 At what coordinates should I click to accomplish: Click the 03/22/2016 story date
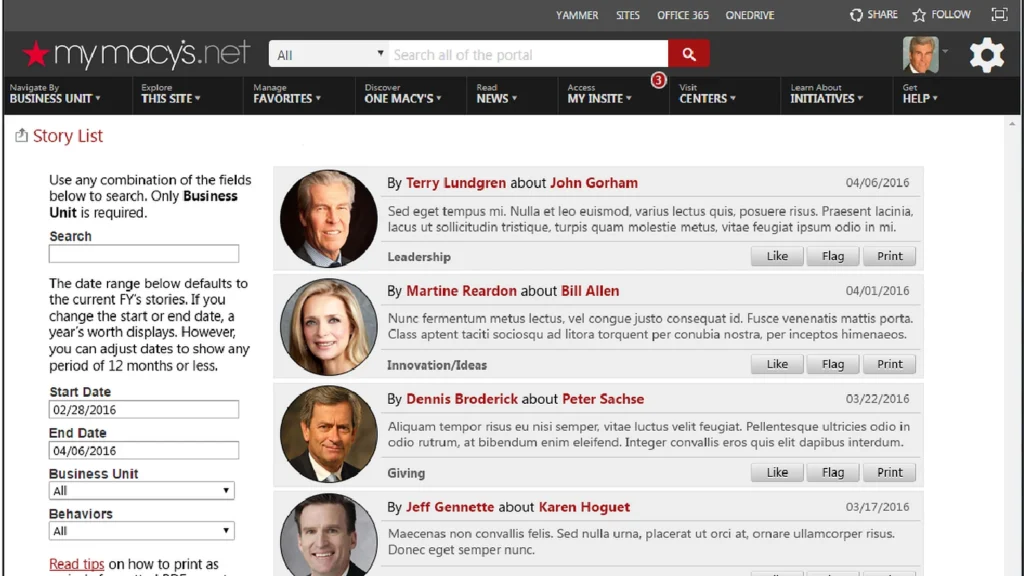pos(877,399)
